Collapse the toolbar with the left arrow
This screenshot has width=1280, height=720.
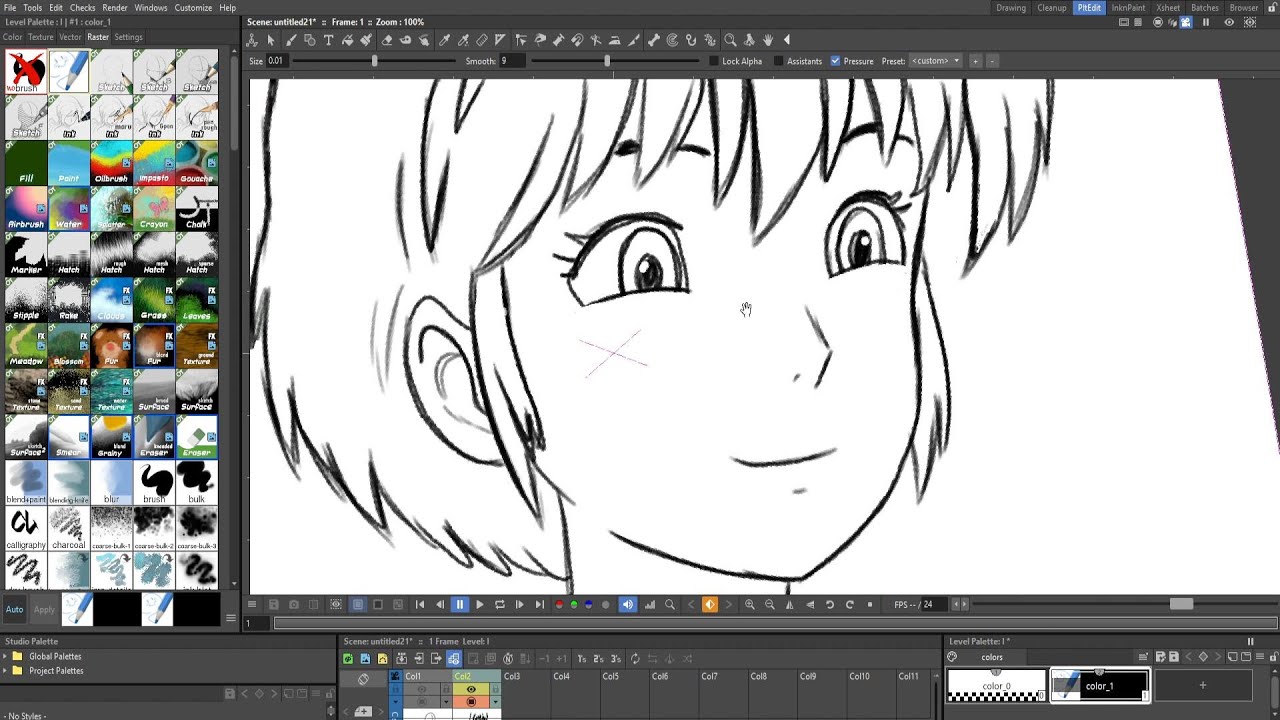coord(787,40)
